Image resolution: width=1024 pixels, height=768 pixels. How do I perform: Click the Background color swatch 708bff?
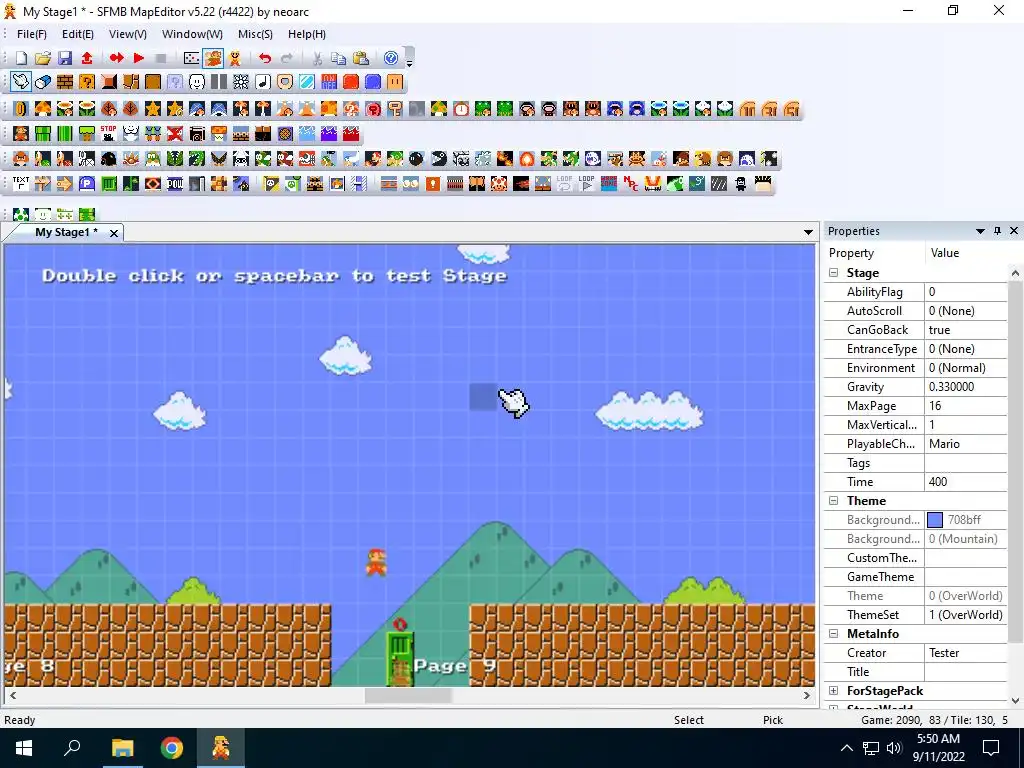tap(935, 520)
